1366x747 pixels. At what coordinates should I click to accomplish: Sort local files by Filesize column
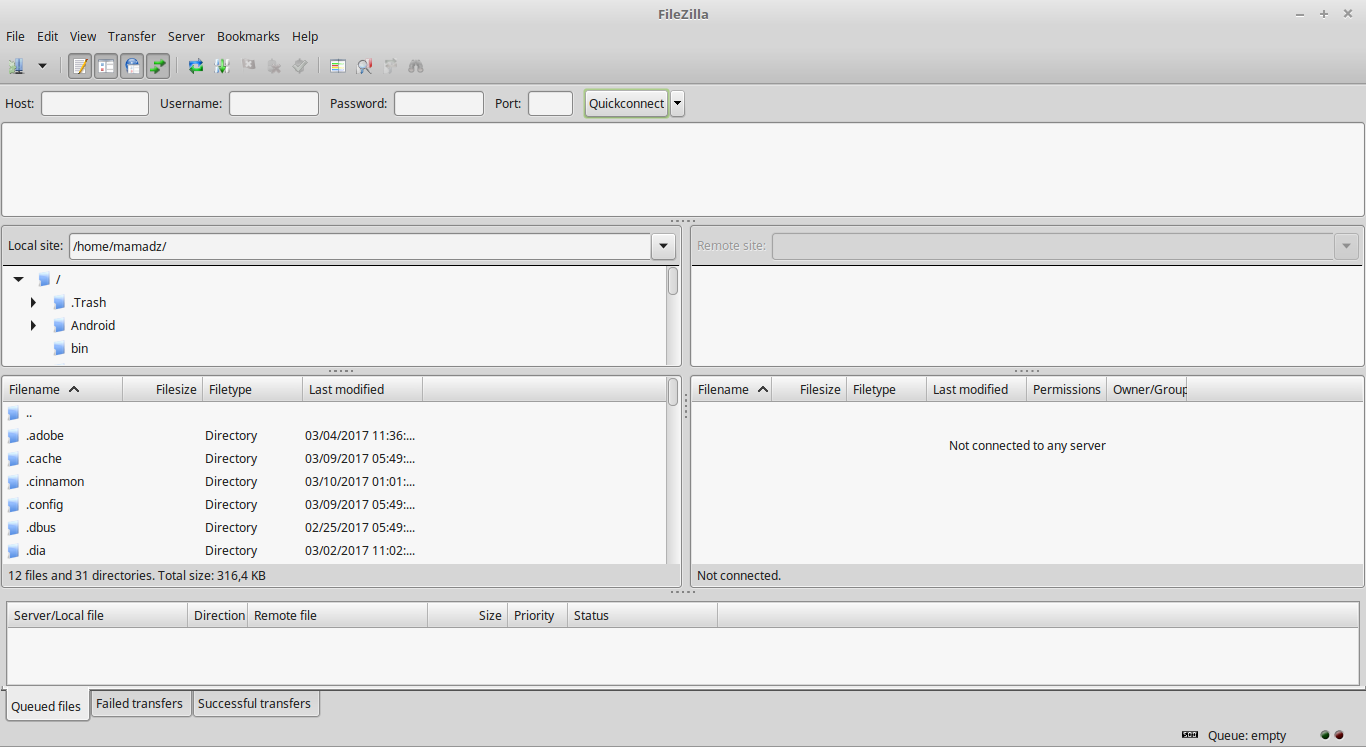point(163,390)
